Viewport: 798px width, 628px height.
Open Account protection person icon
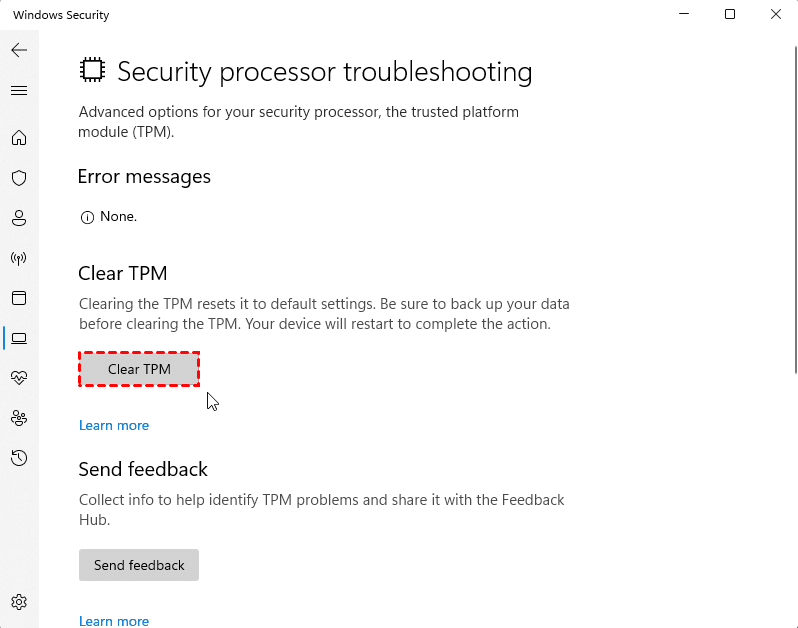click(19, 218)
